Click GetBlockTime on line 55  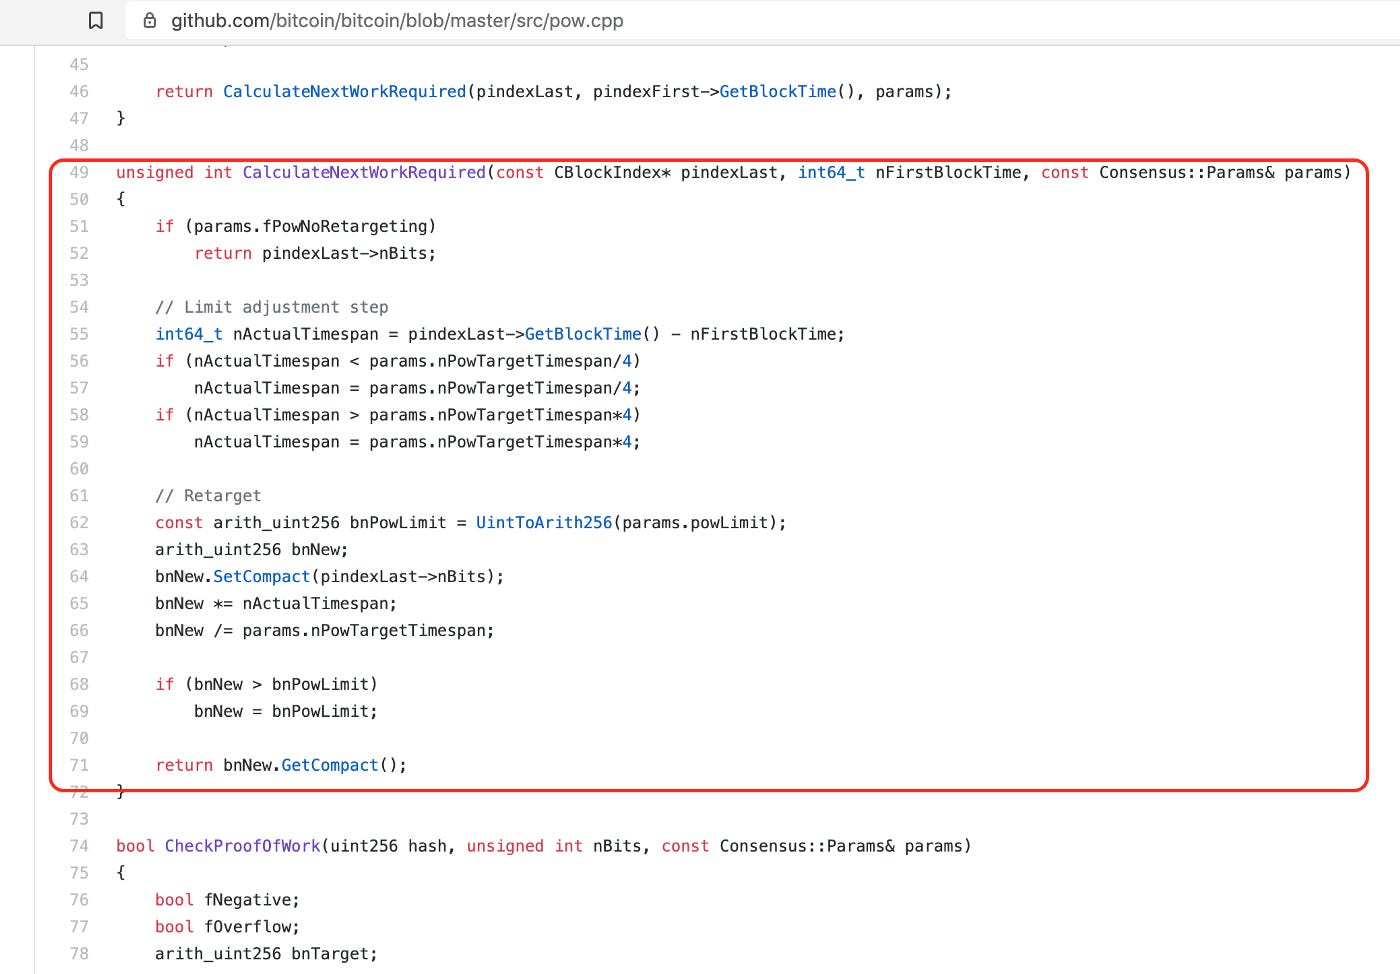582,334
